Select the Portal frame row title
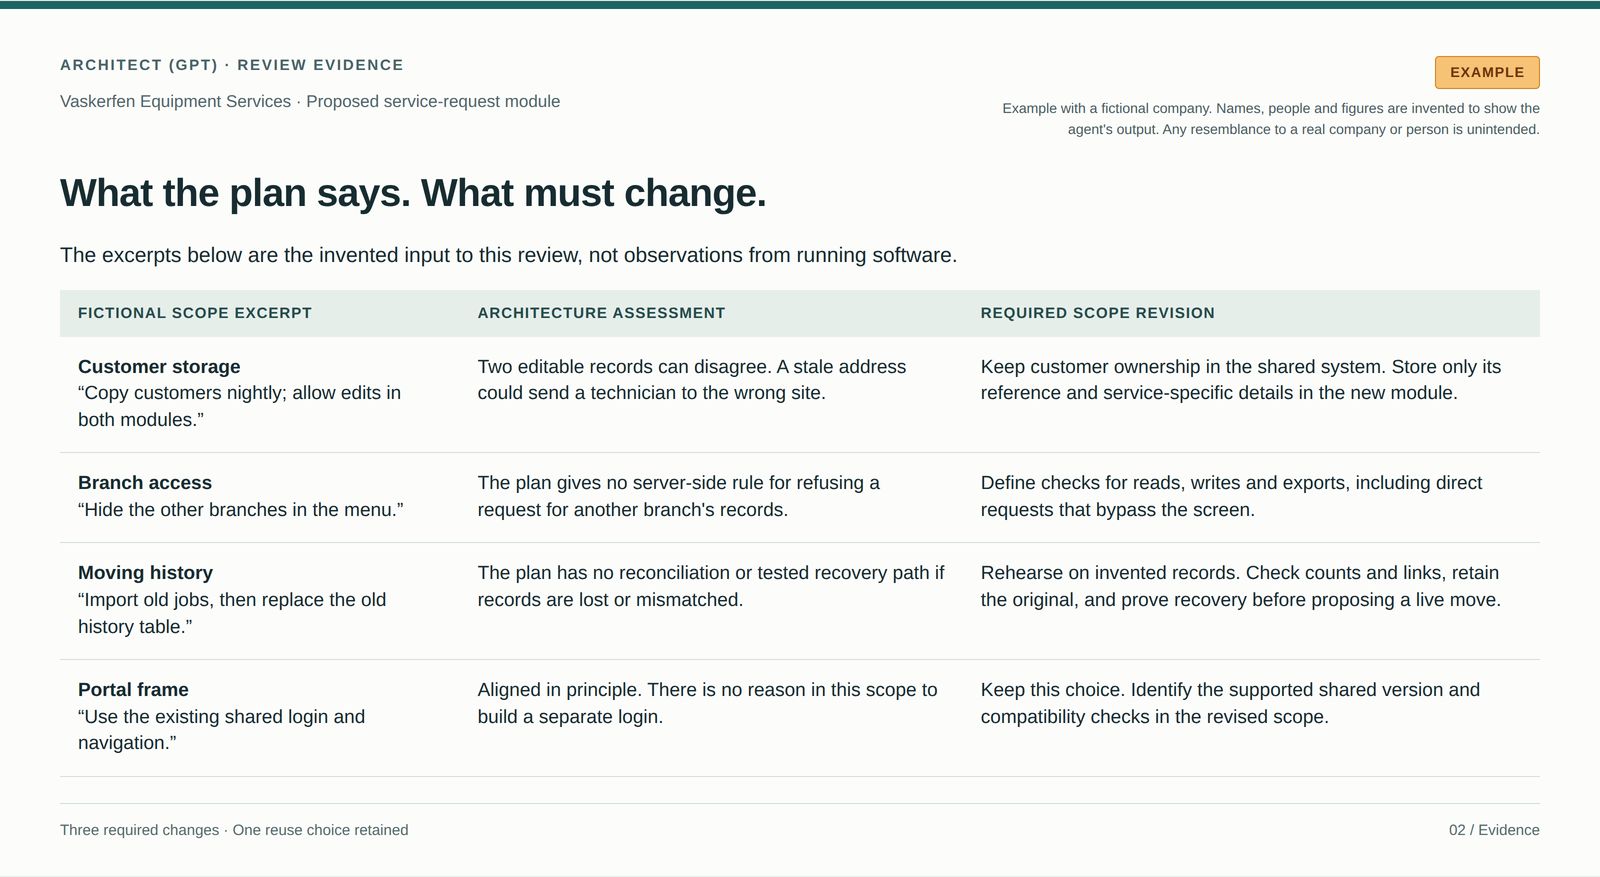The image size is (1600, 877). coord(133,689)
